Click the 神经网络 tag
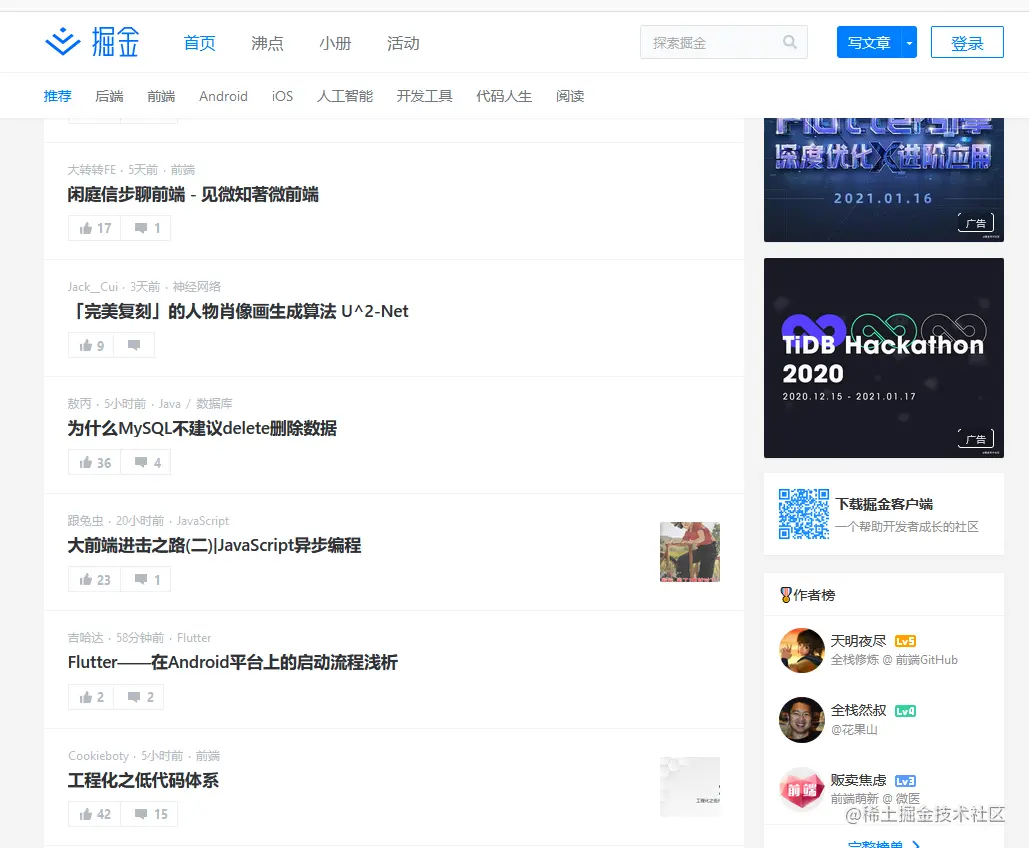The height and width of the screenshot is (848, 1029). point(196,287)
